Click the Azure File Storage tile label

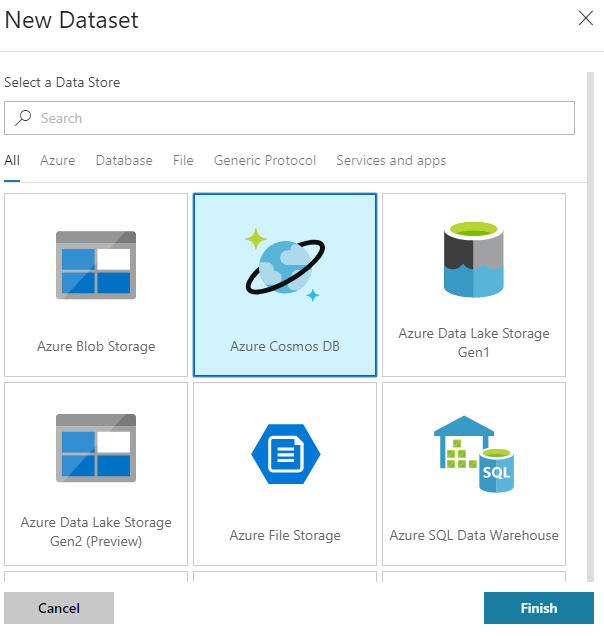point(285,535)
